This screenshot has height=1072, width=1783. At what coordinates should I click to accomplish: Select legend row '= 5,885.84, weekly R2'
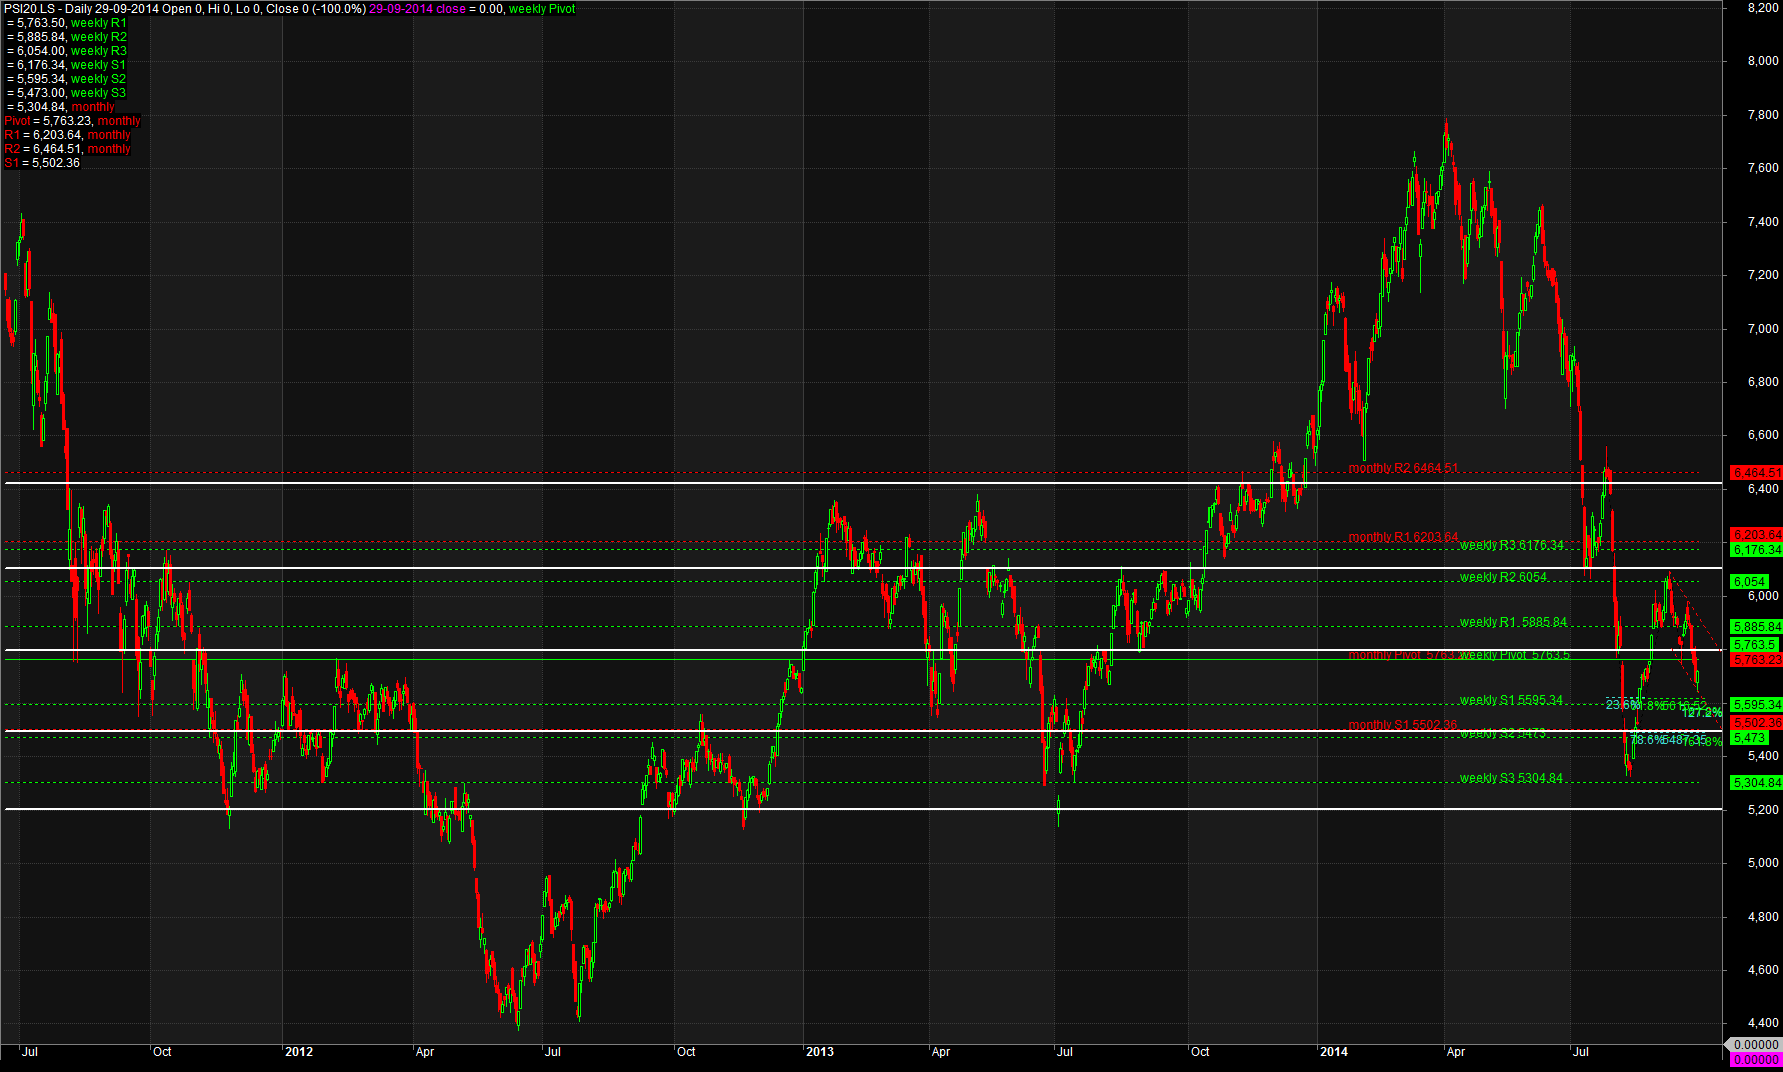67,37
